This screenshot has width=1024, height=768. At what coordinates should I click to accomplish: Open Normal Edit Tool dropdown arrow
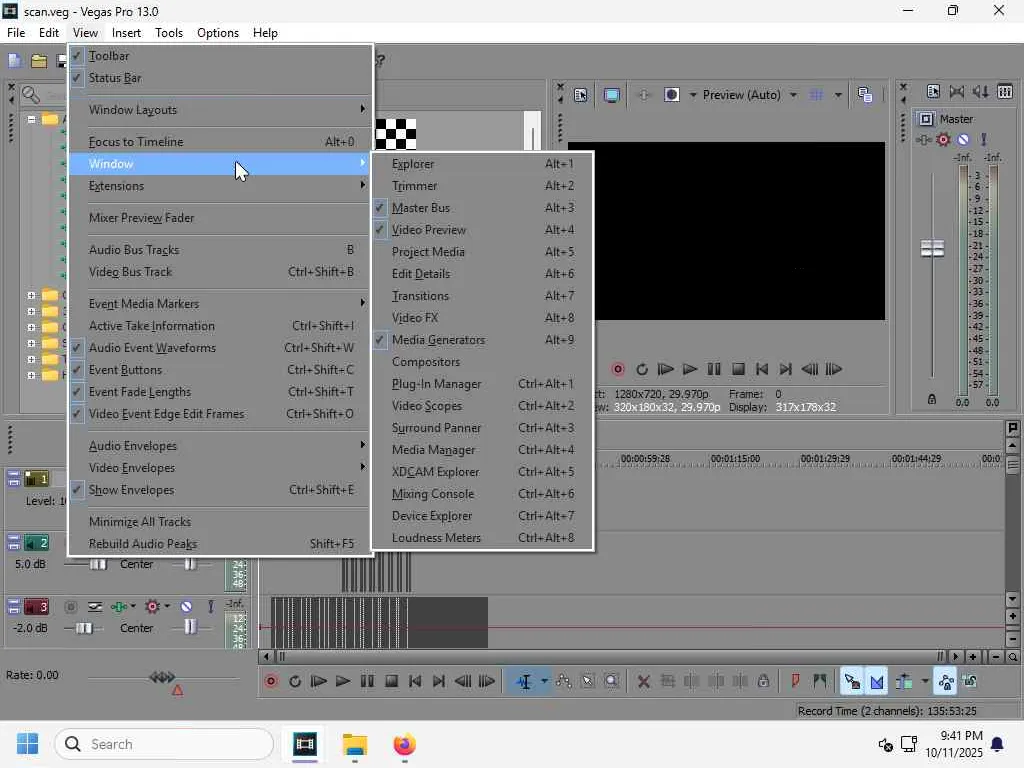pyautogui.click(x=544, y=682)
